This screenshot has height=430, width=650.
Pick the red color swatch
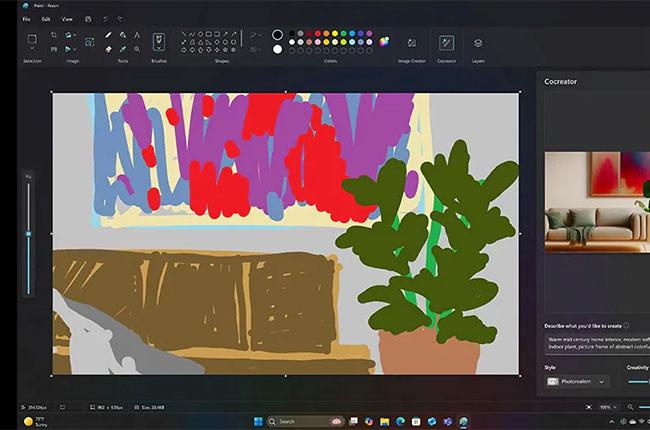318,34
